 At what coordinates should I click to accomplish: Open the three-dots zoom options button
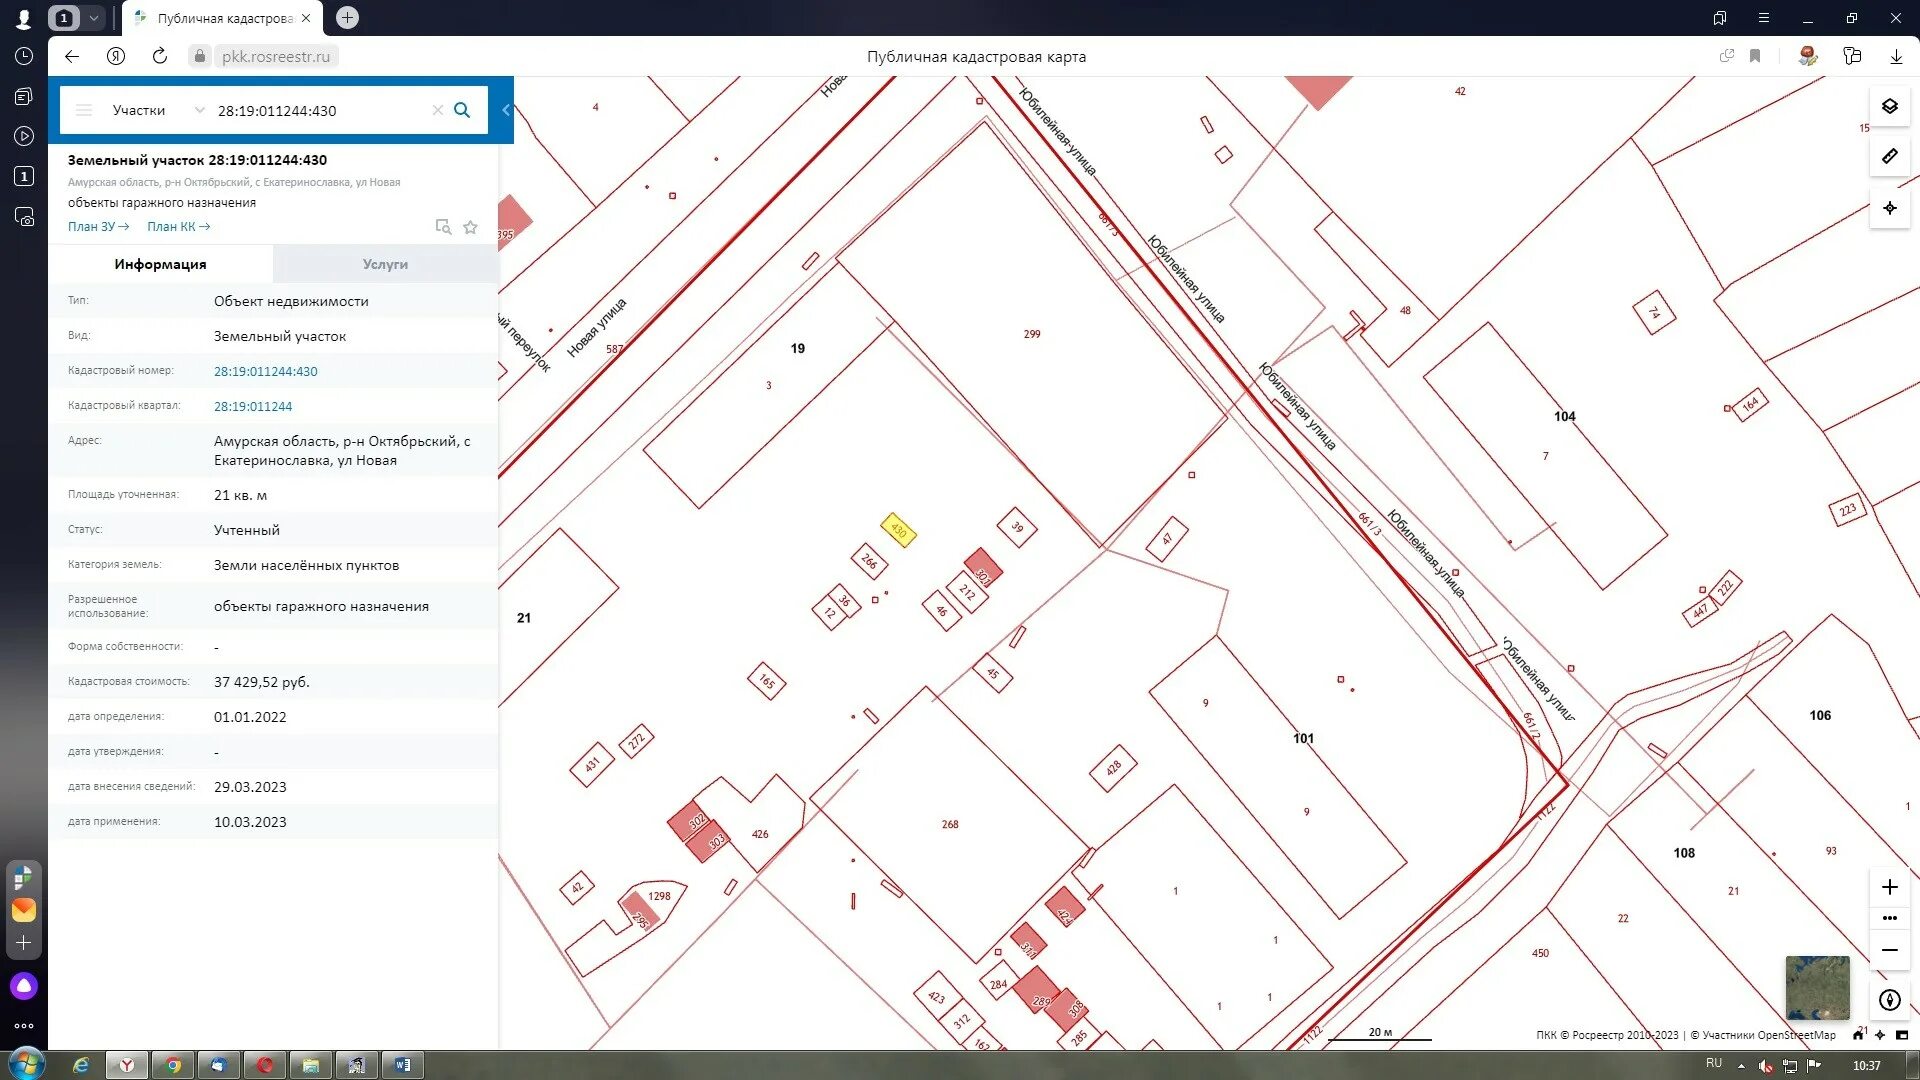[x=1889, y=918]
